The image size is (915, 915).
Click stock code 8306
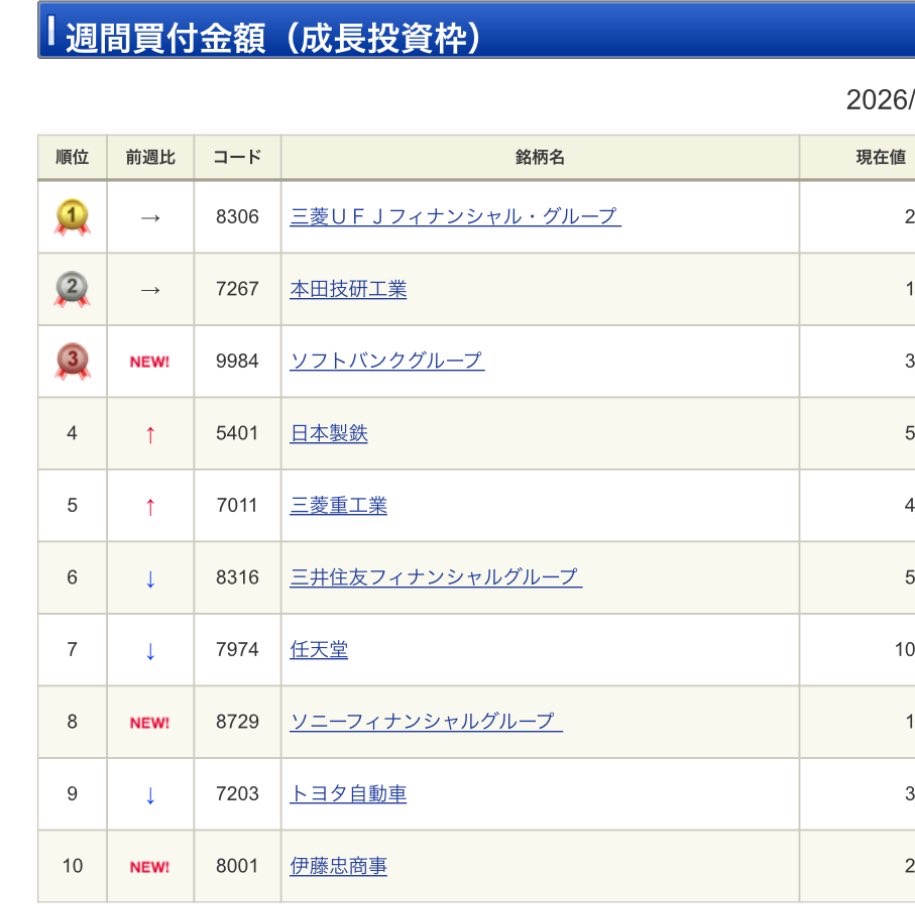[x=237, y=217]
